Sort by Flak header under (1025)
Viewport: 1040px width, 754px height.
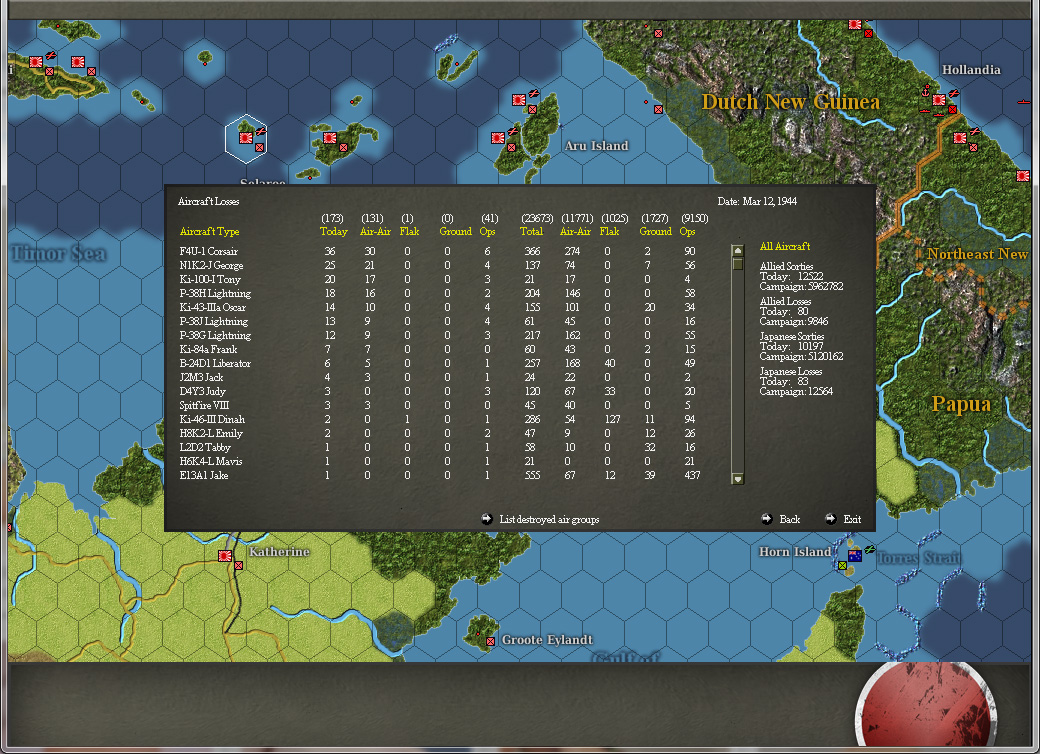pyautogui.click(x=609, y=231)
